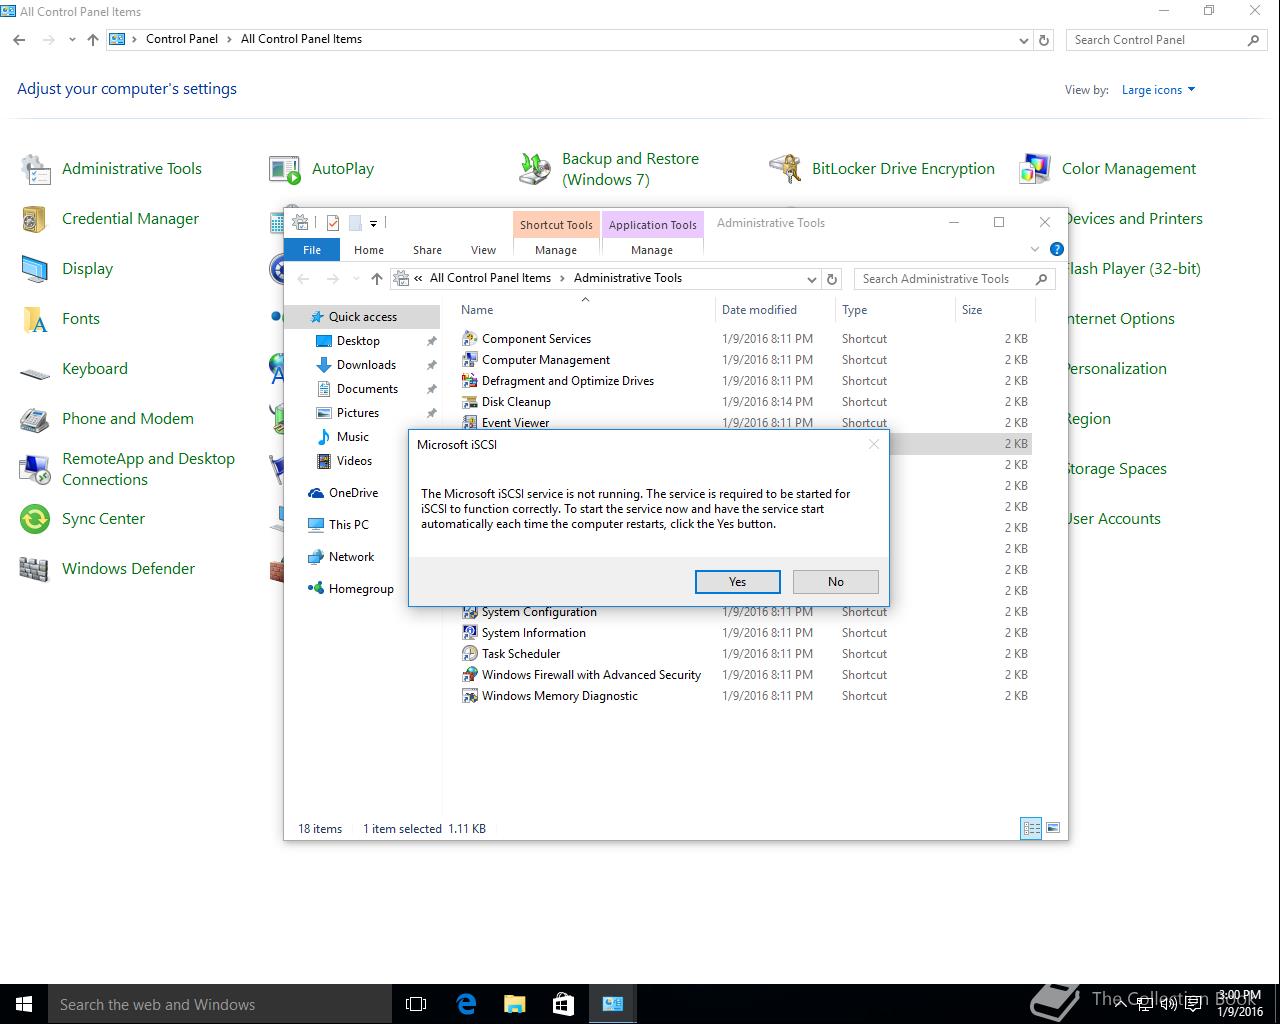This screenshot has height=1024, width=1280.
Task: Select OneDrive in the navigation pane
Action: pos(353,493)
